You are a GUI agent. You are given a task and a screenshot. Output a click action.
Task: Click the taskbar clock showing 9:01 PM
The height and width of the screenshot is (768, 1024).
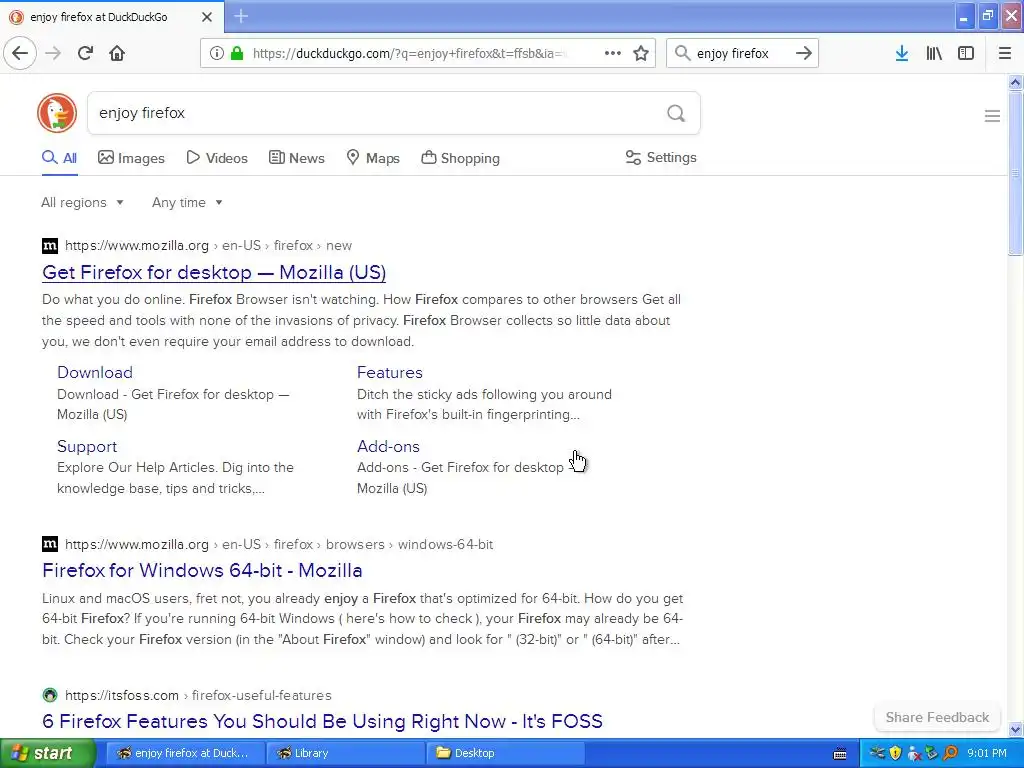(987, 753)
